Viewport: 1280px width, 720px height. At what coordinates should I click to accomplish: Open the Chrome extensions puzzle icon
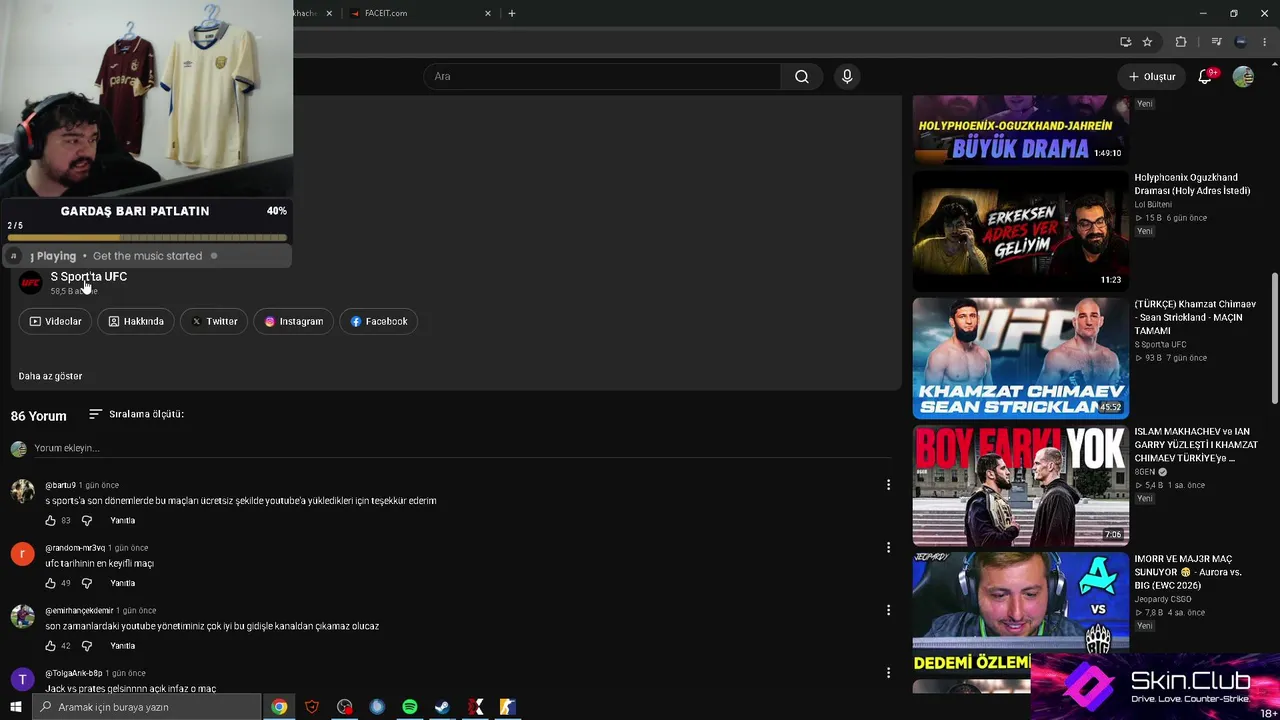tap(1181, 42)
